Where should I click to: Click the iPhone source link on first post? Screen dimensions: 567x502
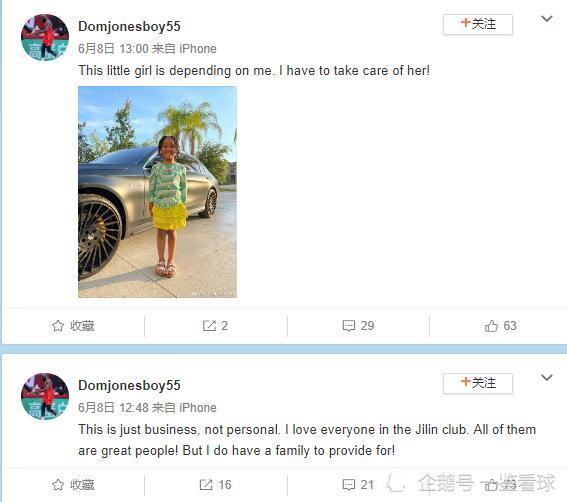198,48
